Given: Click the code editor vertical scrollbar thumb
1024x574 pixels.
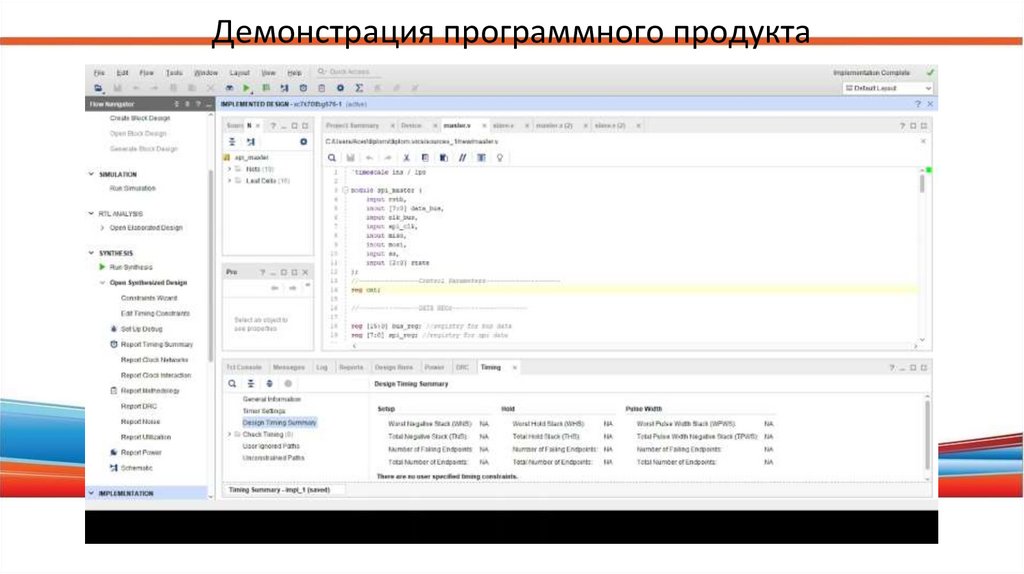Looking at the screenshot, I should [x=922, y=183].
